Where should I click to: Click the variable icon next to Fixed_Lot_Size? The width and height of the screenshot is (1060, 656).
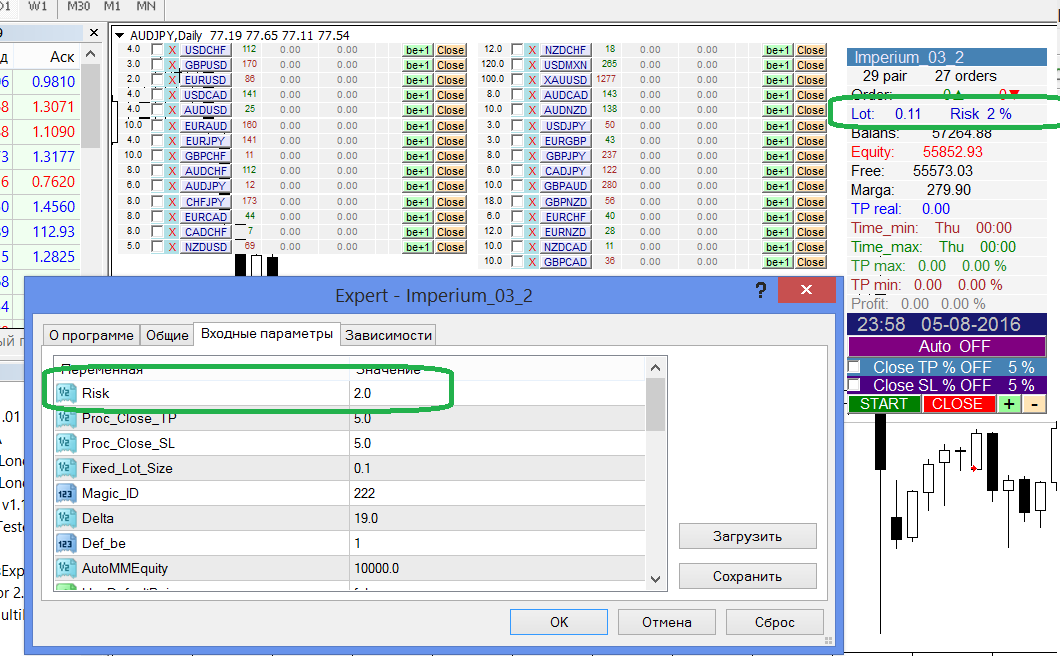pos(66,468)
